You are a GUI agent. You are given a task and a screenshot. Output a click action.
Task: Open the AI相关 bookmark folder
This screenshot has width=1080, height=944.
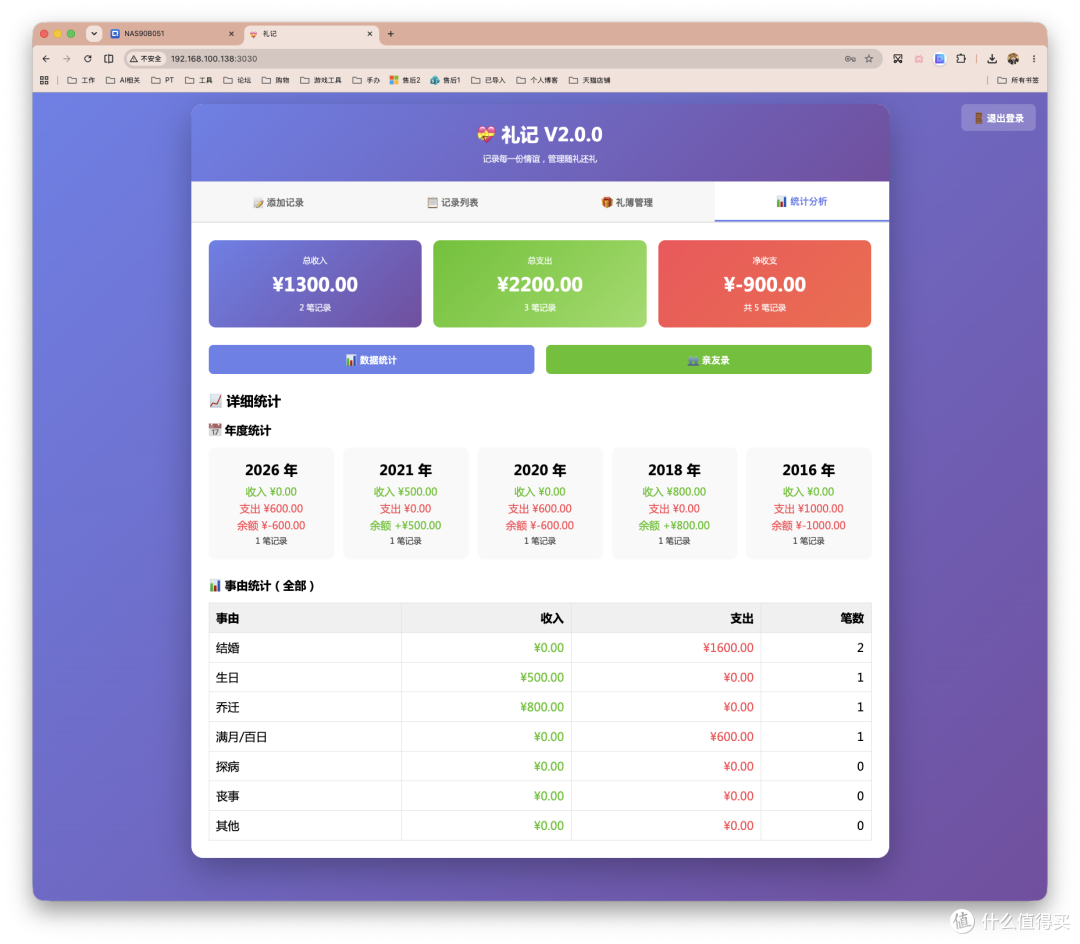[x=123, y=81]
